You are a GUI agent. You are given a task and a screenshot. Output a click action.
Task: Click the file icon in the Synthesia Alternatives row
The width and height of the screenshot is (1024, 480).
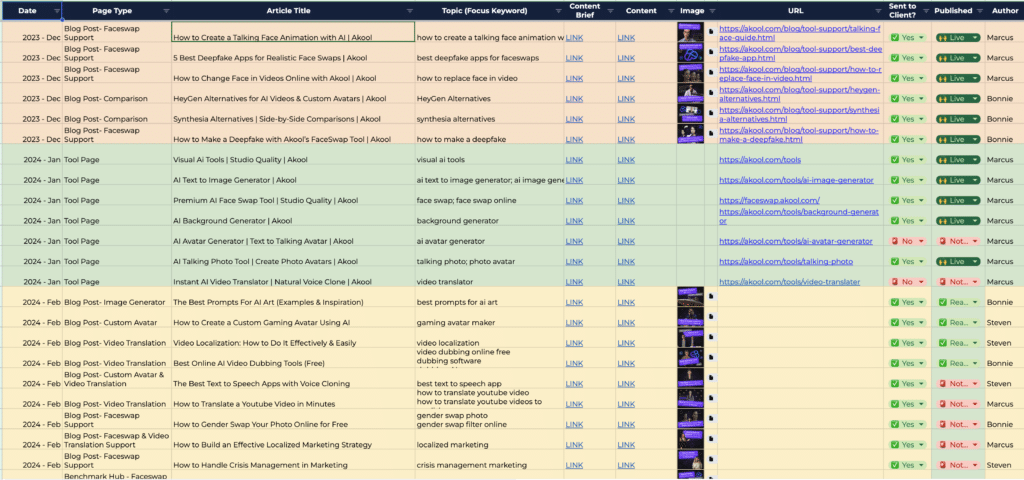click(711, 112)
